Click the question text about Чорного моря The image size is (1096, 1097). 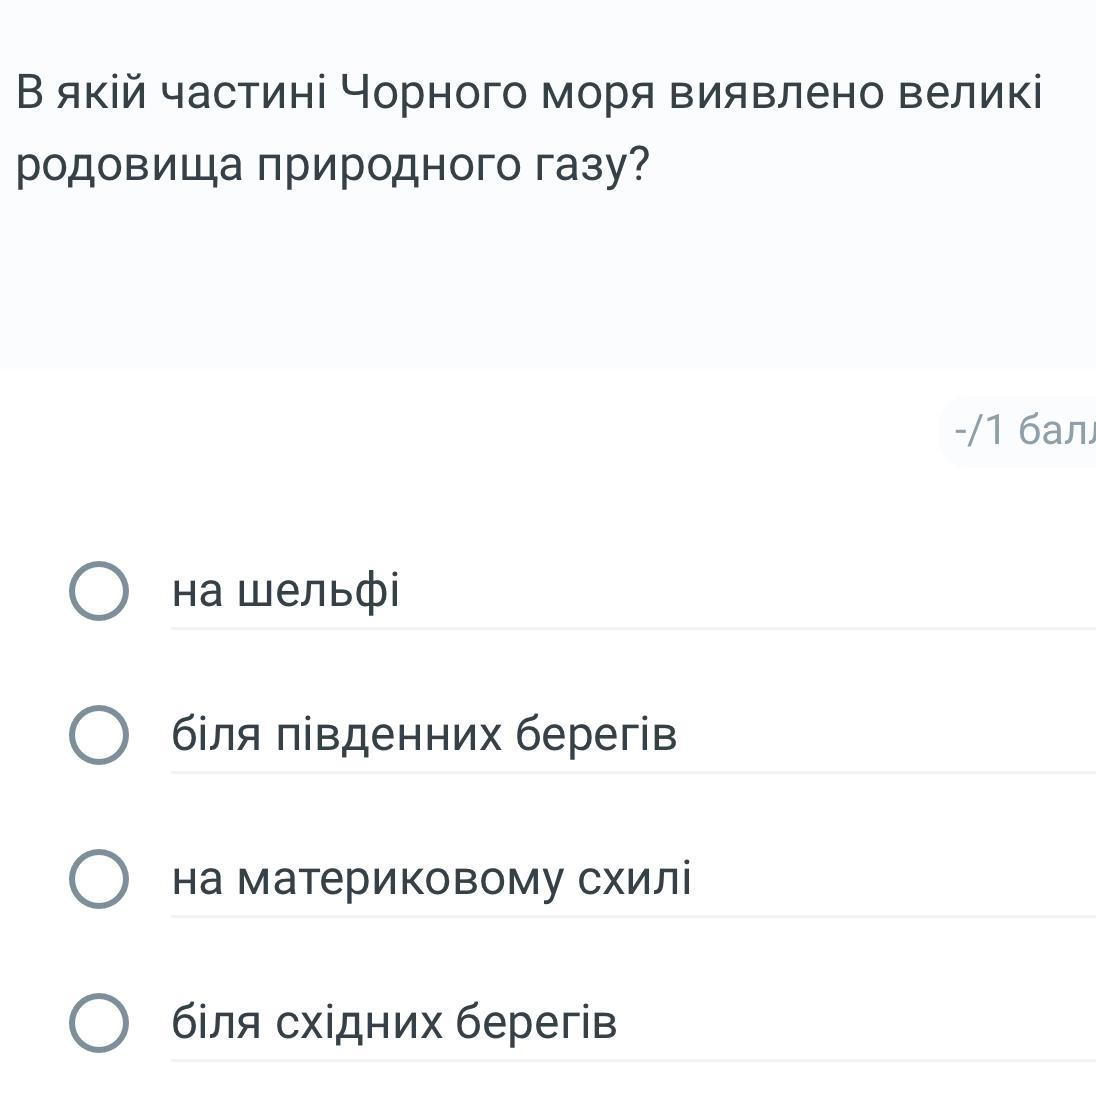coord(529,130)
